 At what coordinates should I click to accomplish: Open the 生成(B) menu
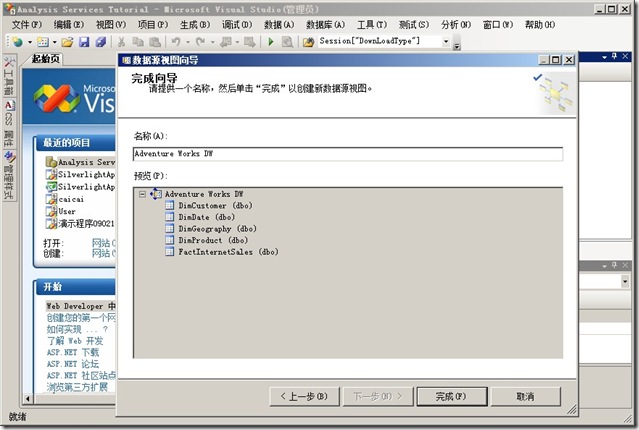195,25
